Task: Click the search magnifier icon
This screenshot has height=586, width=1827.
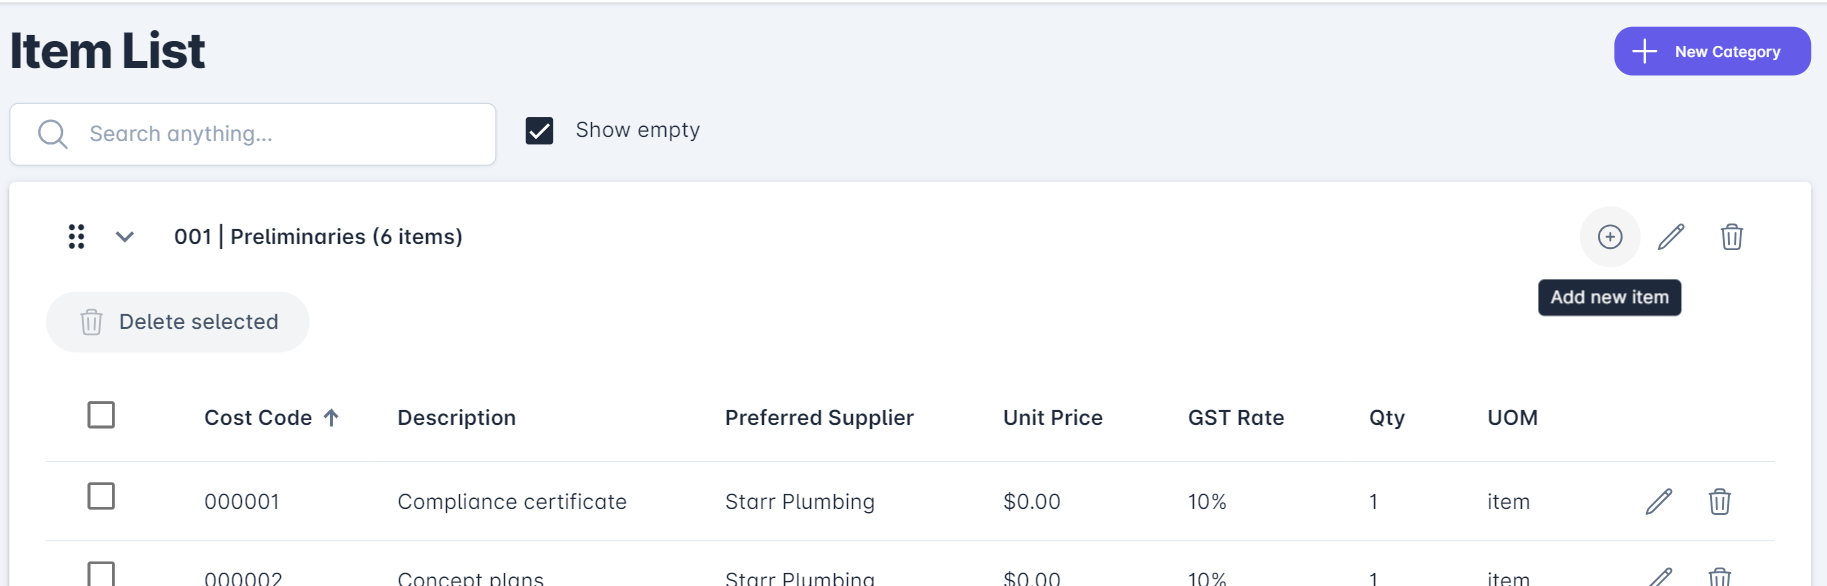Action: click(x=52, y=134)
